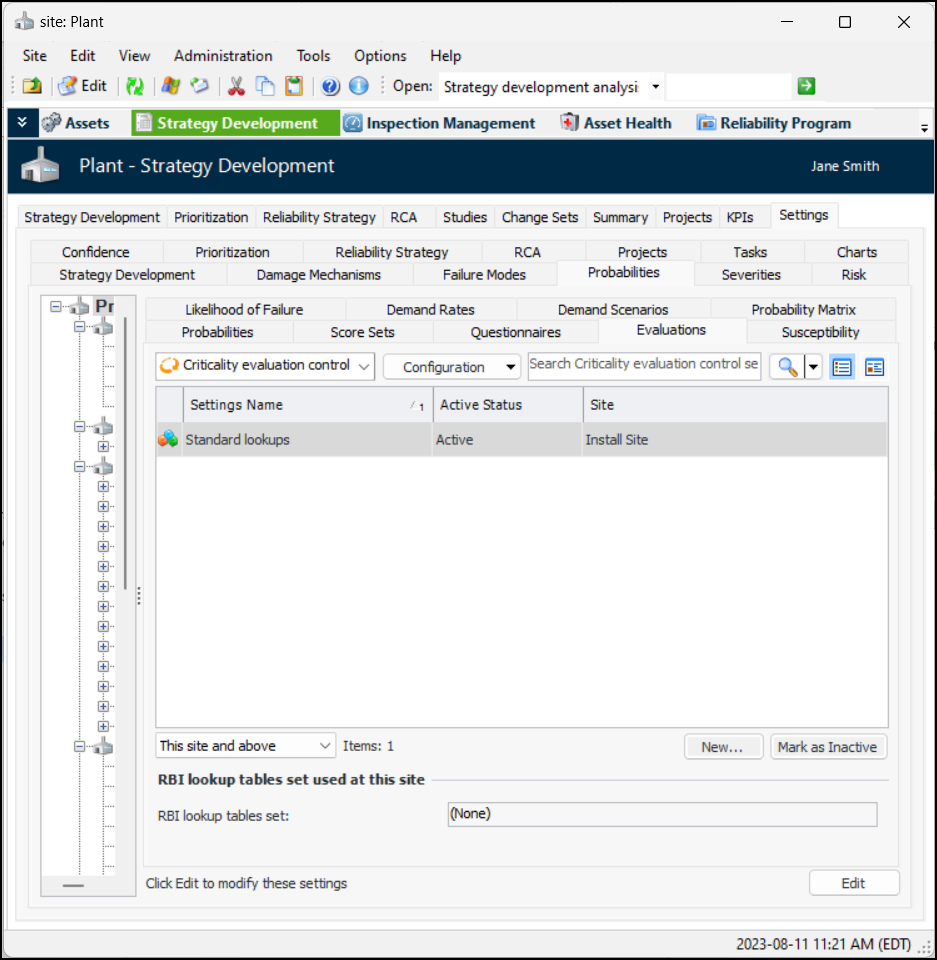Click the RBI lookup tables set field
The width and height of the screenshot is (937, 960).
(662, 814)
